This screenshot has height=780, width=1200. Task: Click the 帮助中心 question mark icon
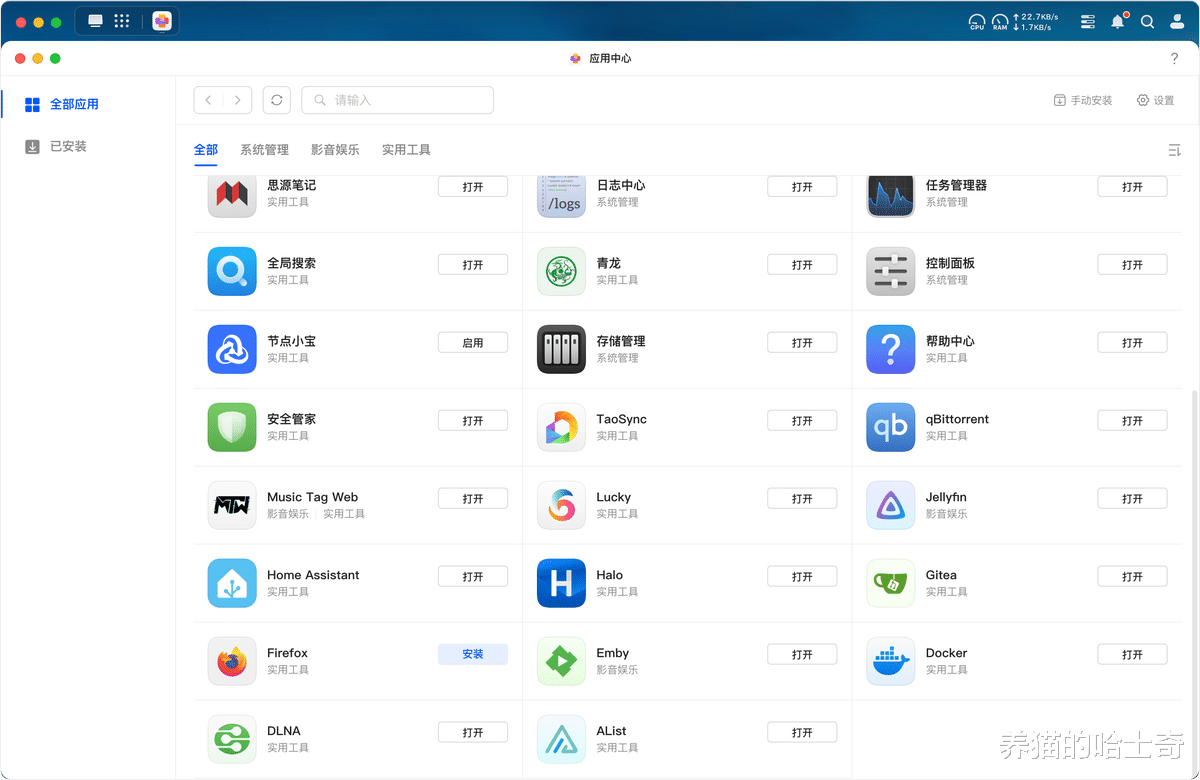[891, 350]
